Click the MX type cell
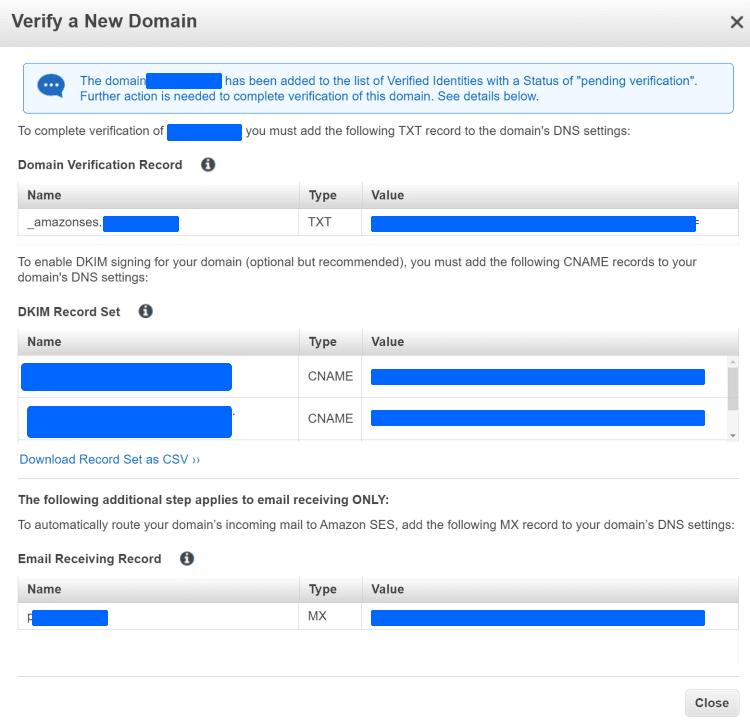 318,617
